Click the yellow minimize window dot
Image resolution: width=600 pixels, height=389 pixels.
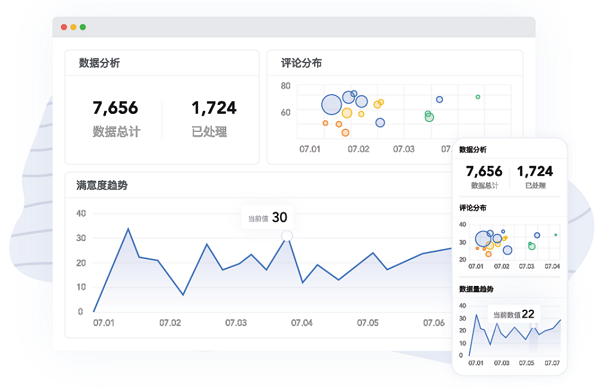coord(73,27)
